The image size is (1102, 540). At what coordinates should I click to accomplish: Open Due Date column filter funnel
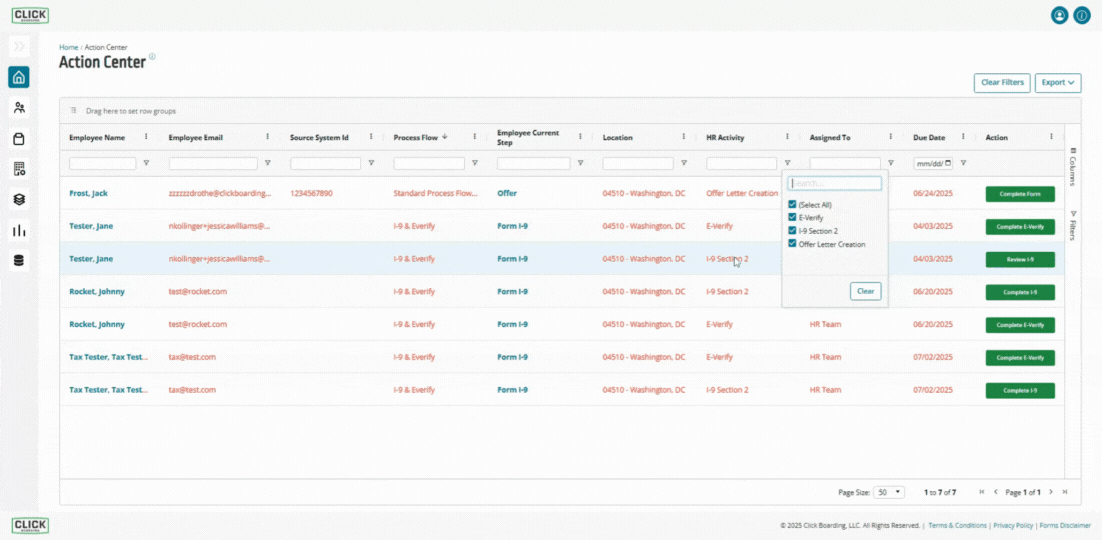pyautogui.click(x=964, y=163)
